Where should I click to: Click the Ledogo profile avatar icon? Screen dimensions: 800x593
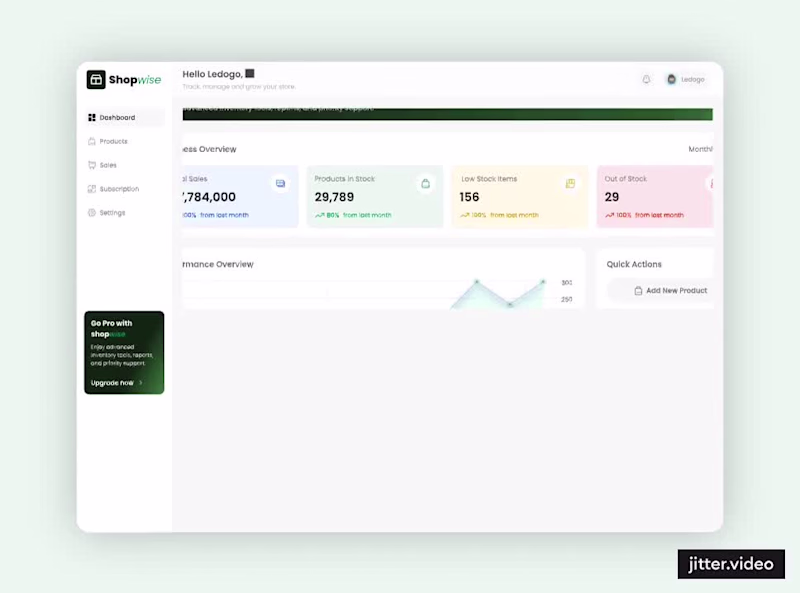(x=671, y=79)
